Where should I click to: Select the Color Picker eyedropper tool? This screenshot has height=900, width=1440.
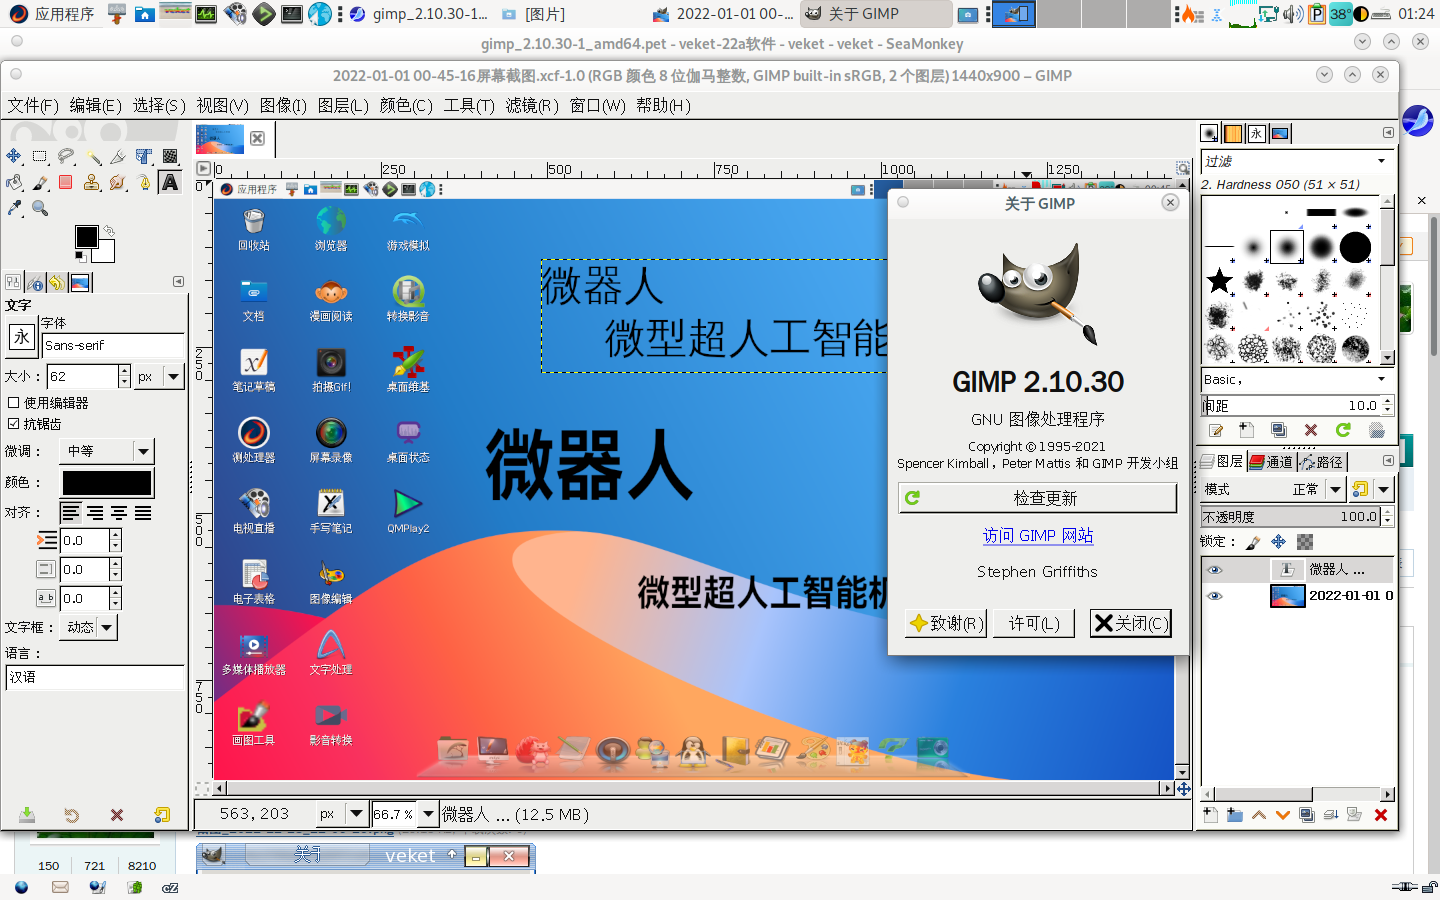tap(14, 208)
